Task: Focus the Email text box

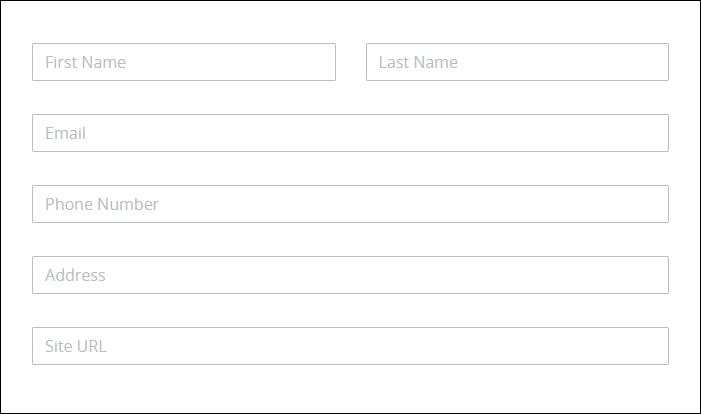Action: pos(350,133)
